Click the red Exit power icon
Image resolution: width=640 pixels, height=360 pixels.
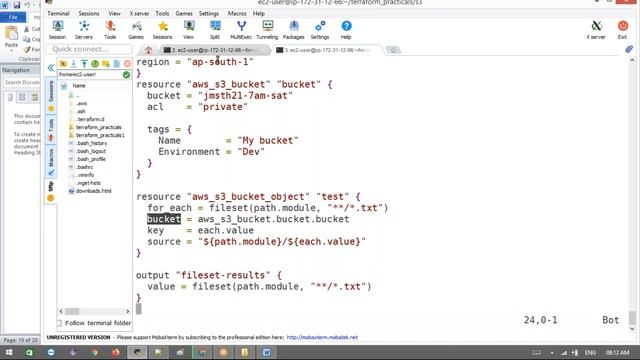[622, 30]
